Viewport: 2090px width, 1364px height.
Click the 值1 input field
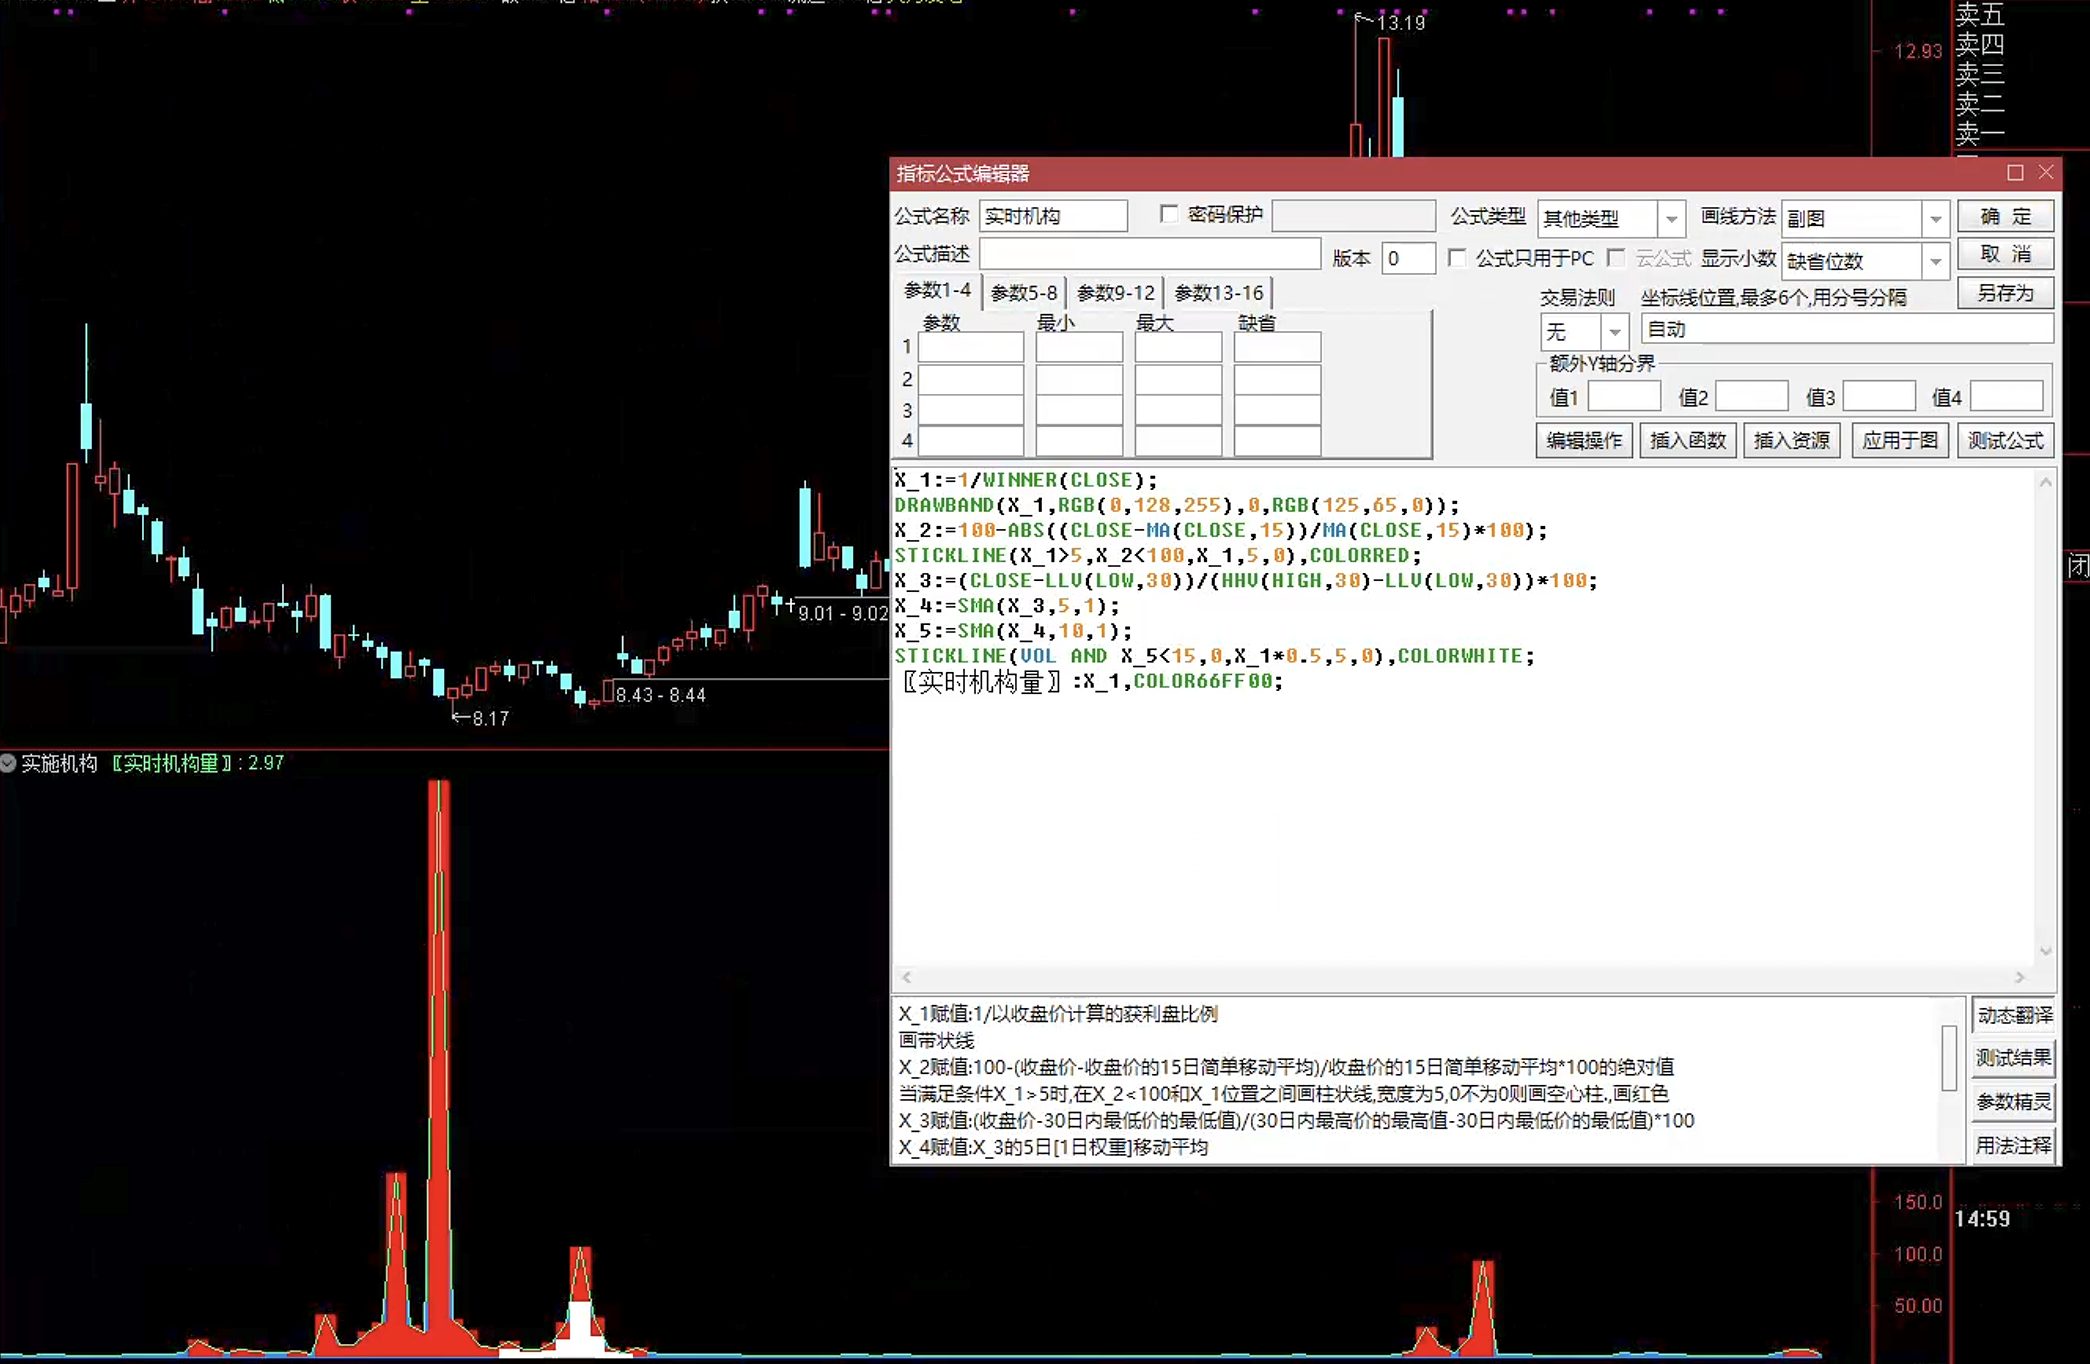point(1624,396)
